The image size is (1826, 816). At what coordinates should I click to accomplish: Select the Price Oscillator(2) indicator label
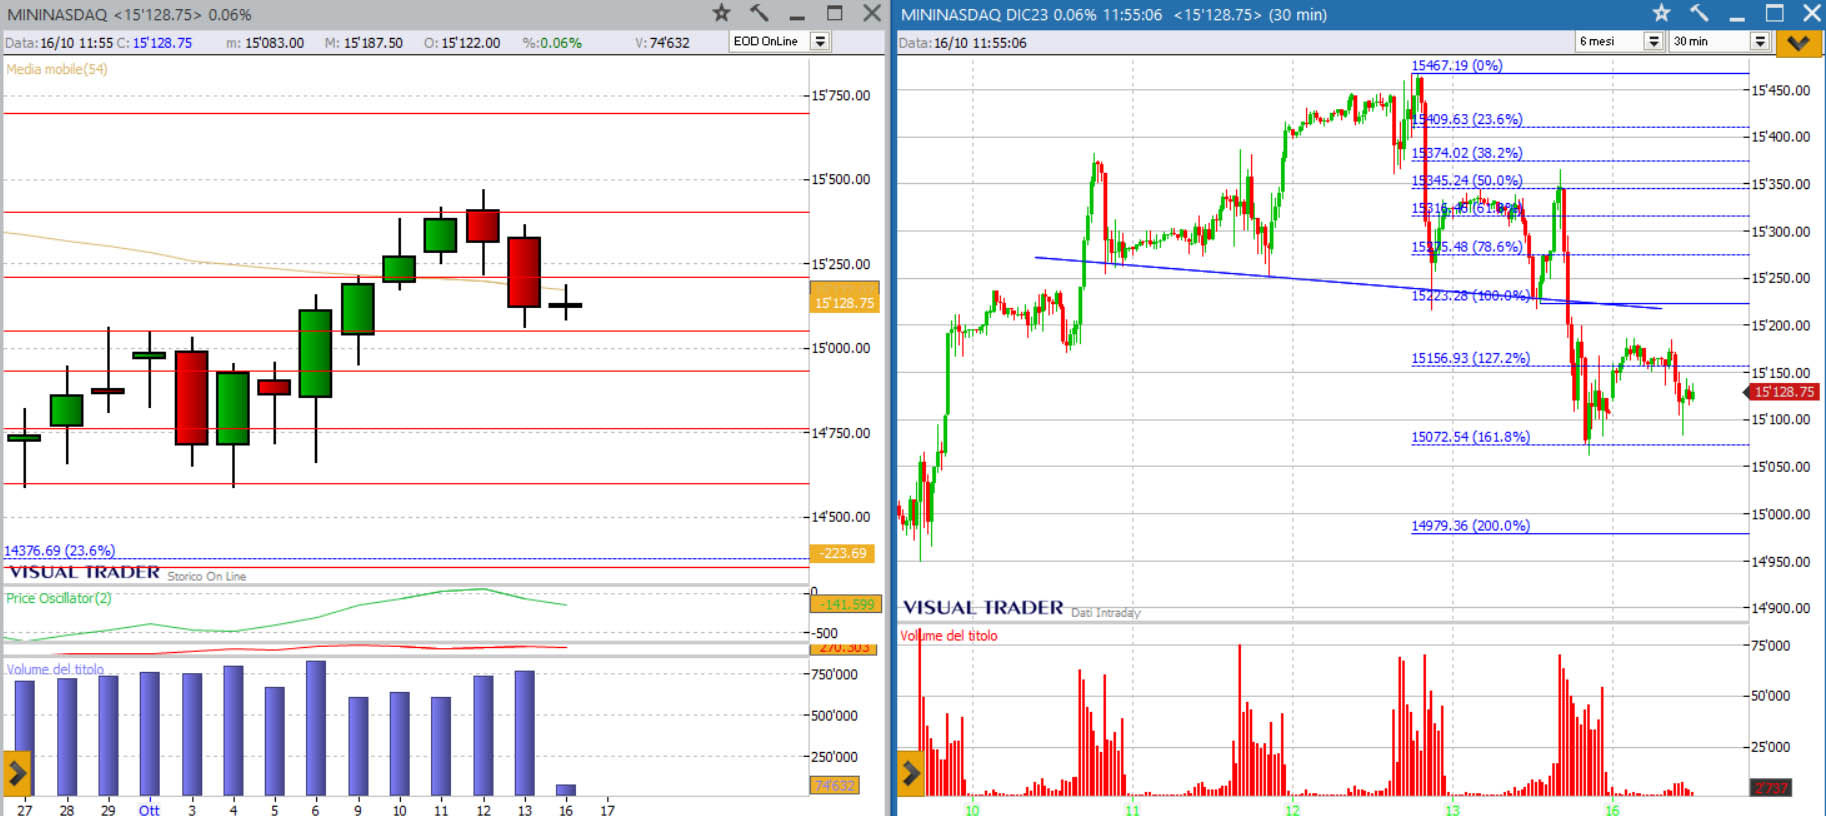click(59, 598)
